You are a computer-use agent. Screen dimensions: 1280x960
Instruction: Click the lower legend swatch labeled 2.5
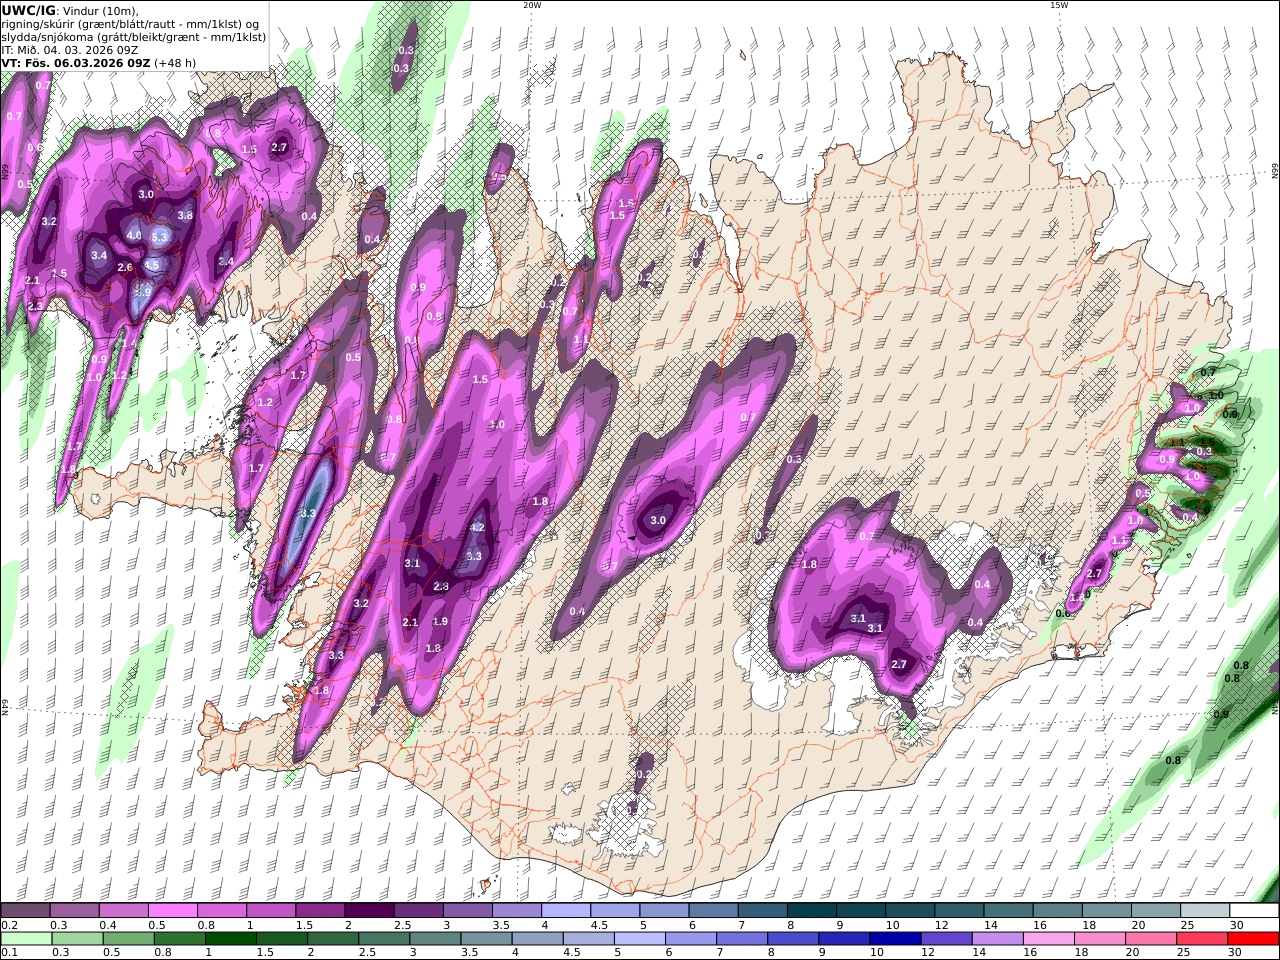tap(384, 939)
